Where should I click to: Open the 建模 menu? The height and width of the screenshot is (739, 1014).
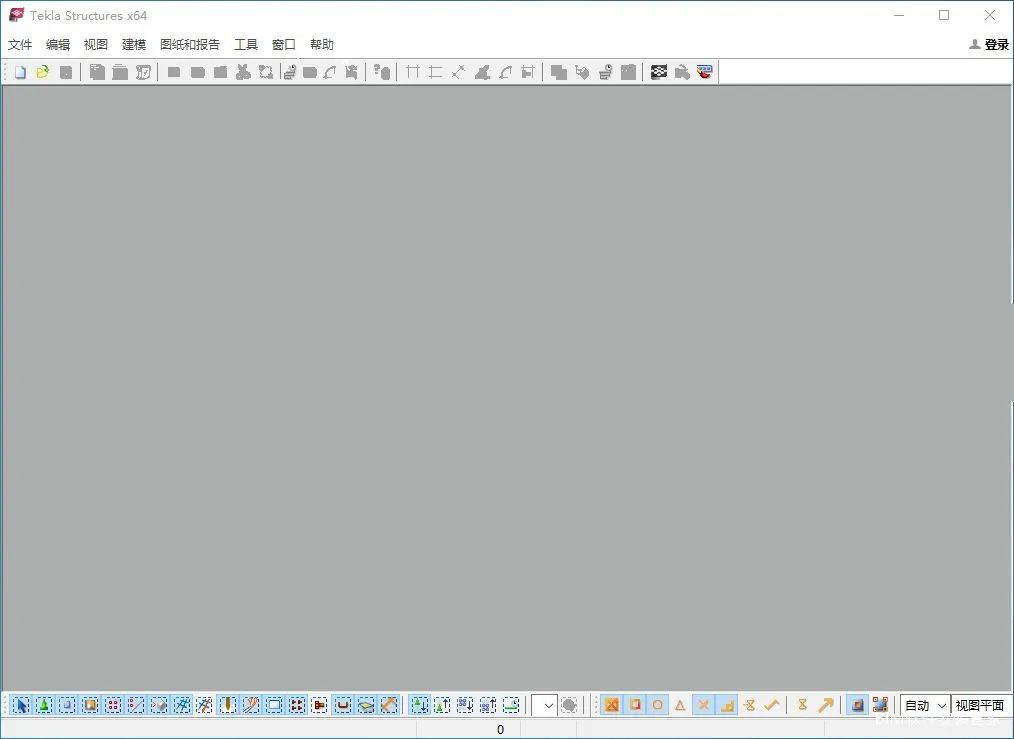[134, 44]
